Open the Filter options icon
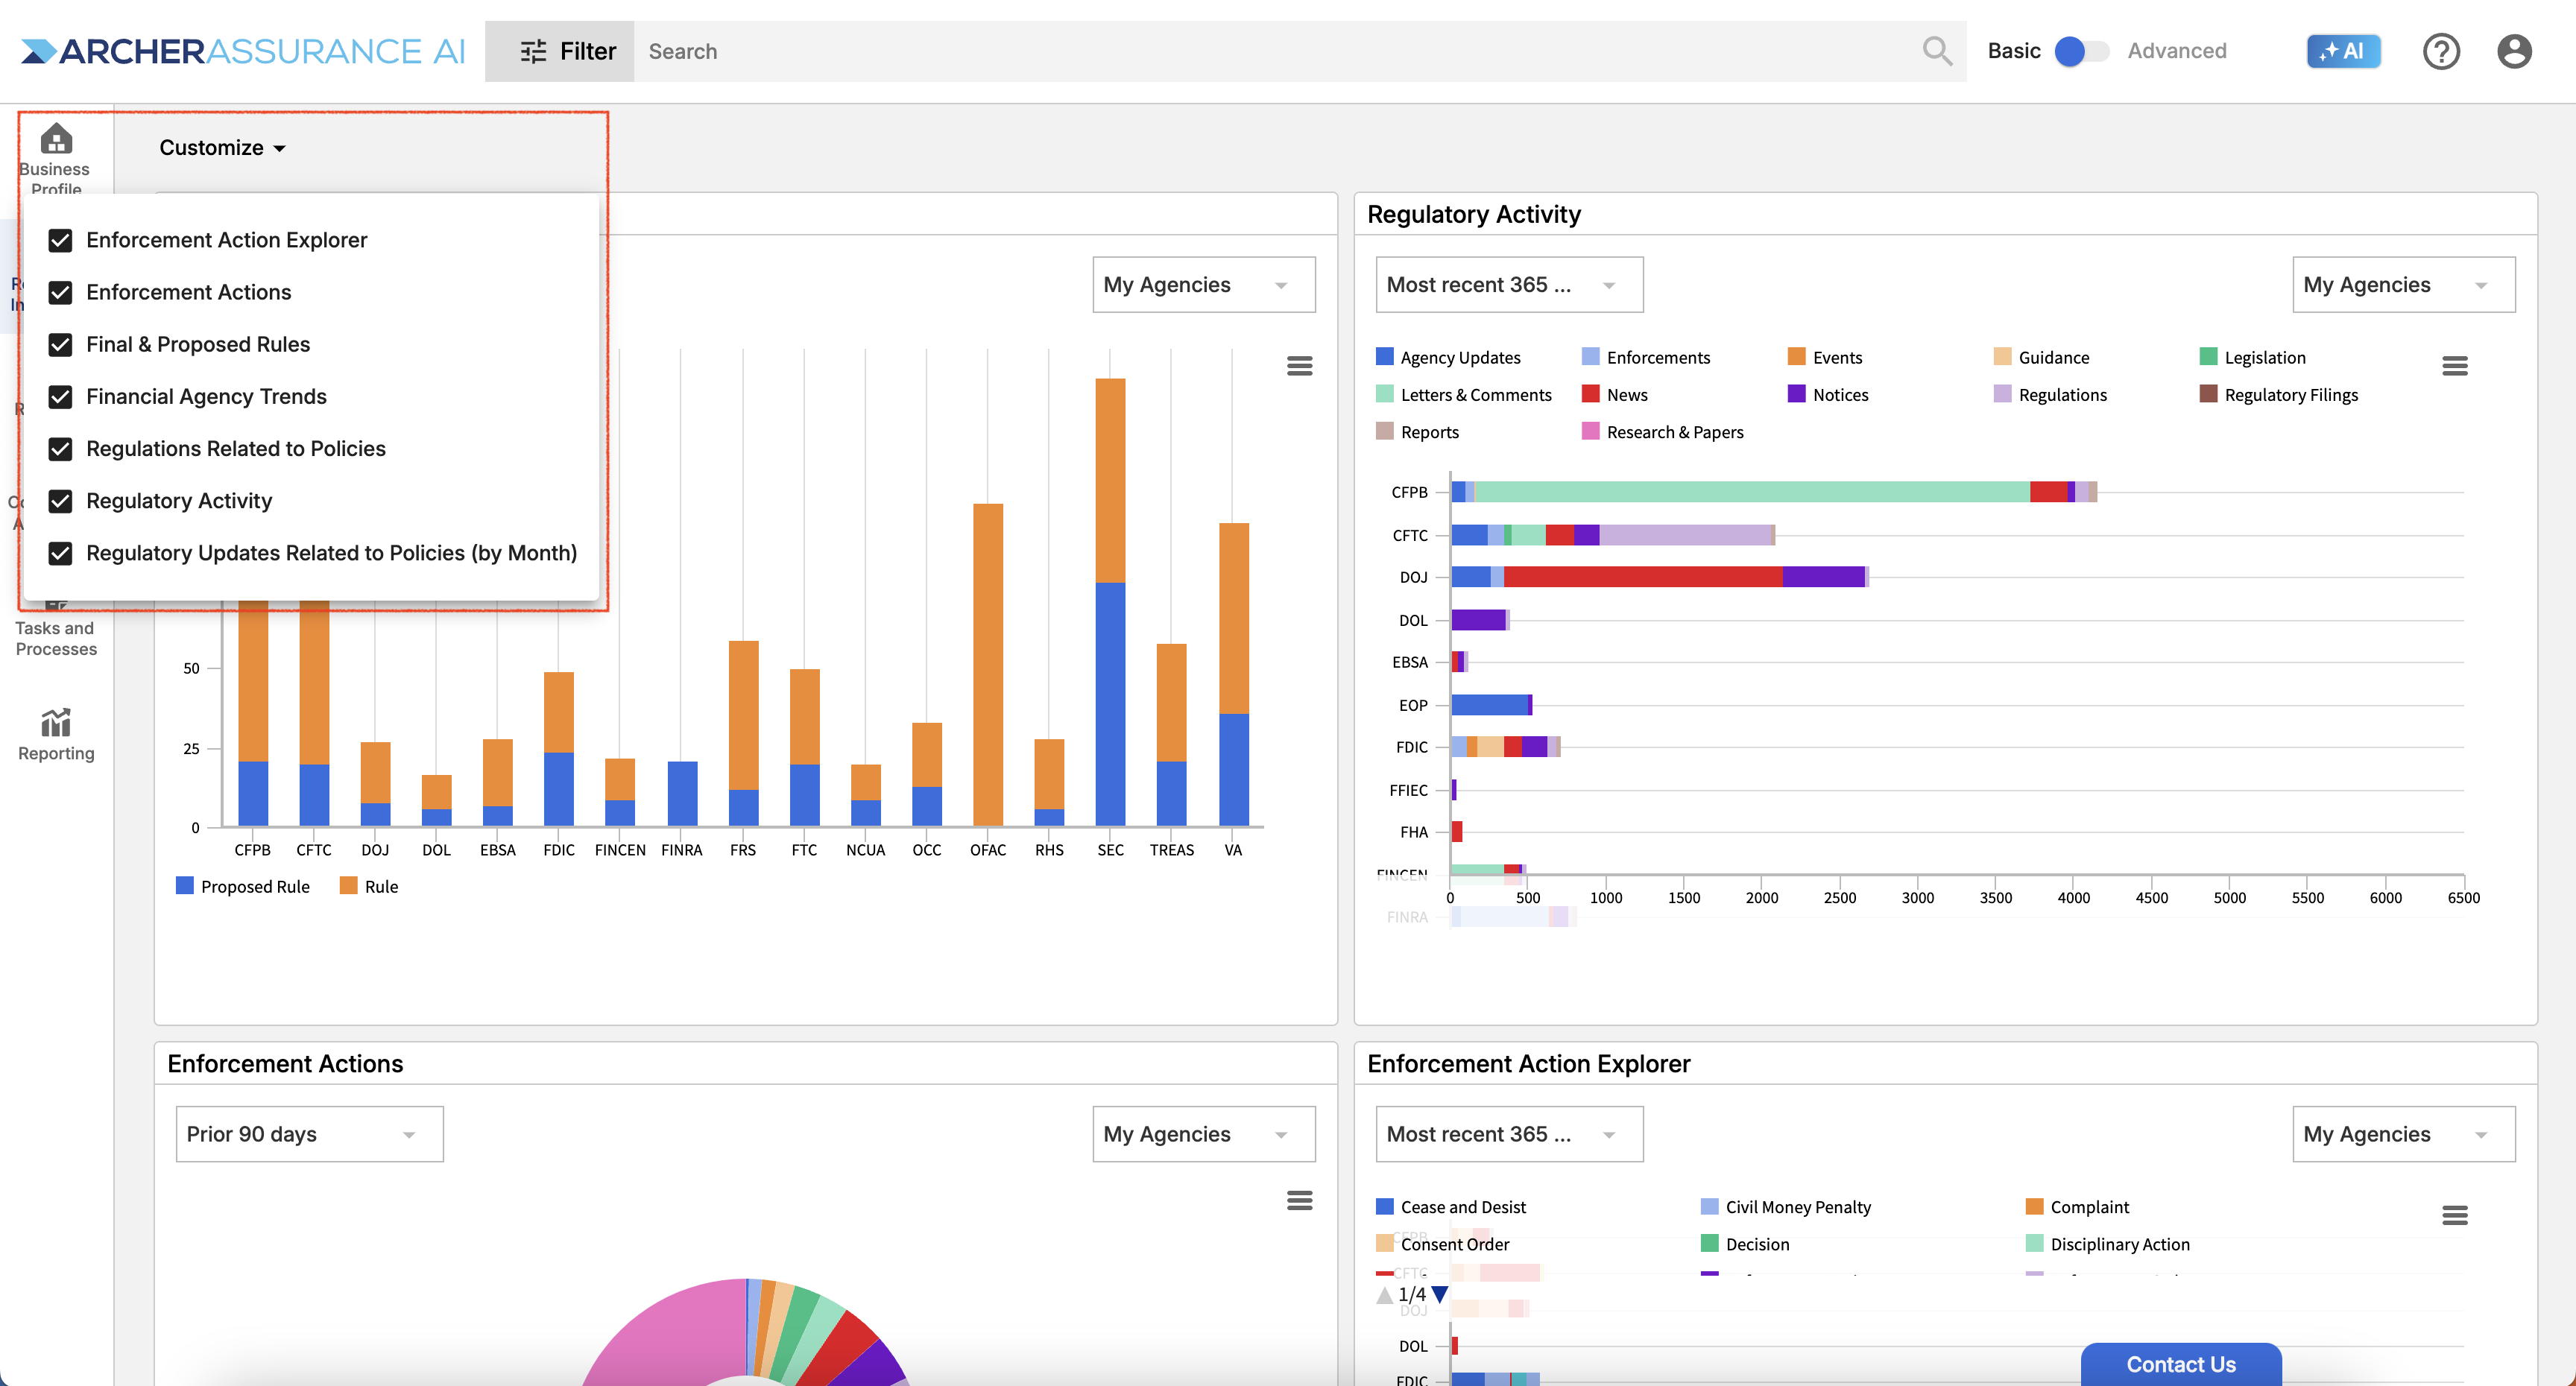2576x1386 pixels. pos(533,51)
